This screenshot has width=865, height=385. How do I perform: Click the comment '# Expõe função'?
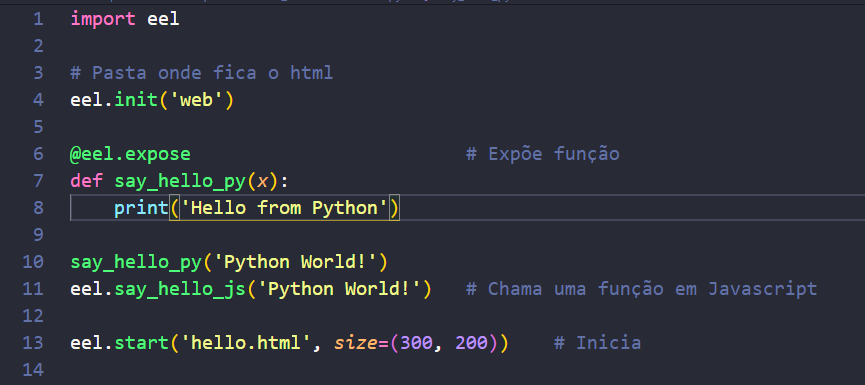543,154
